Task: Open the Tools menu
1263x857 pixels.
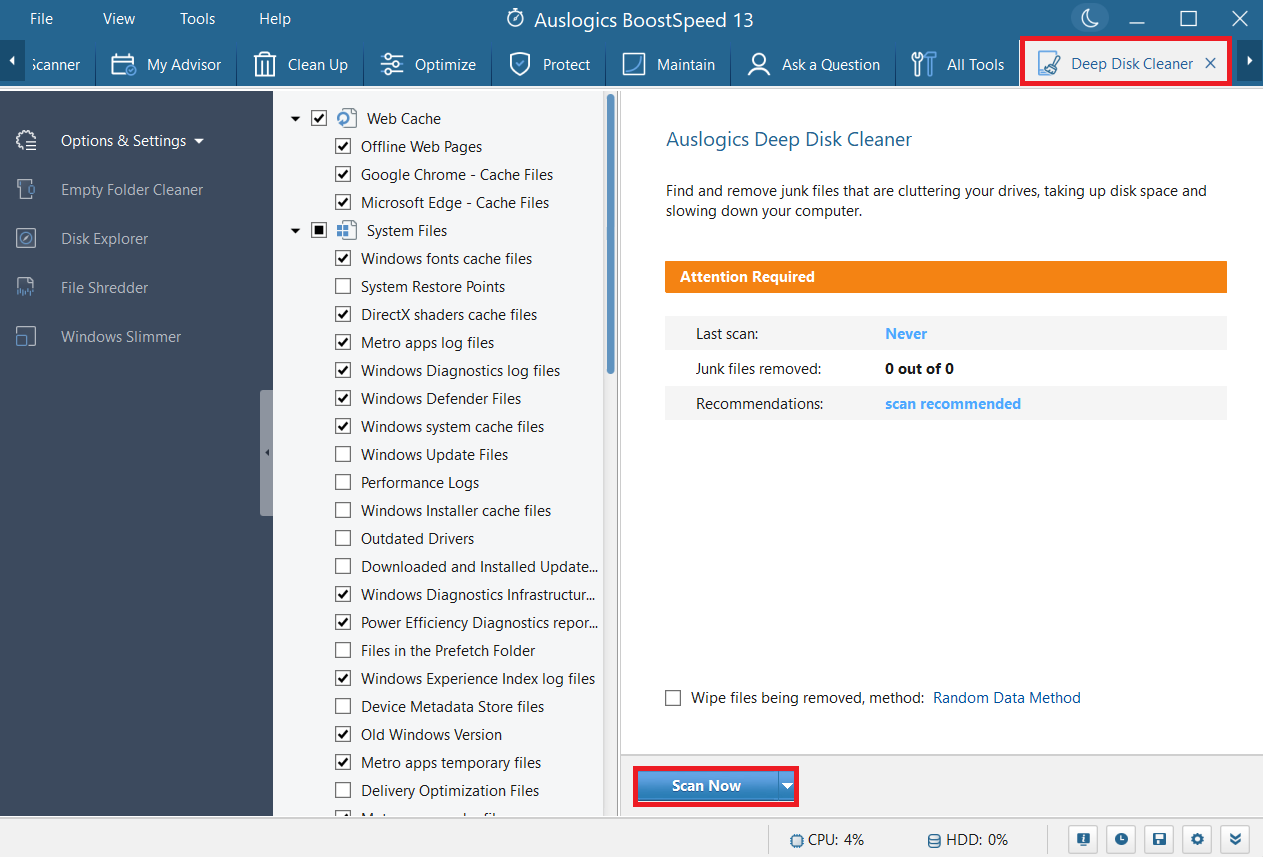Action: click(197, 19)
